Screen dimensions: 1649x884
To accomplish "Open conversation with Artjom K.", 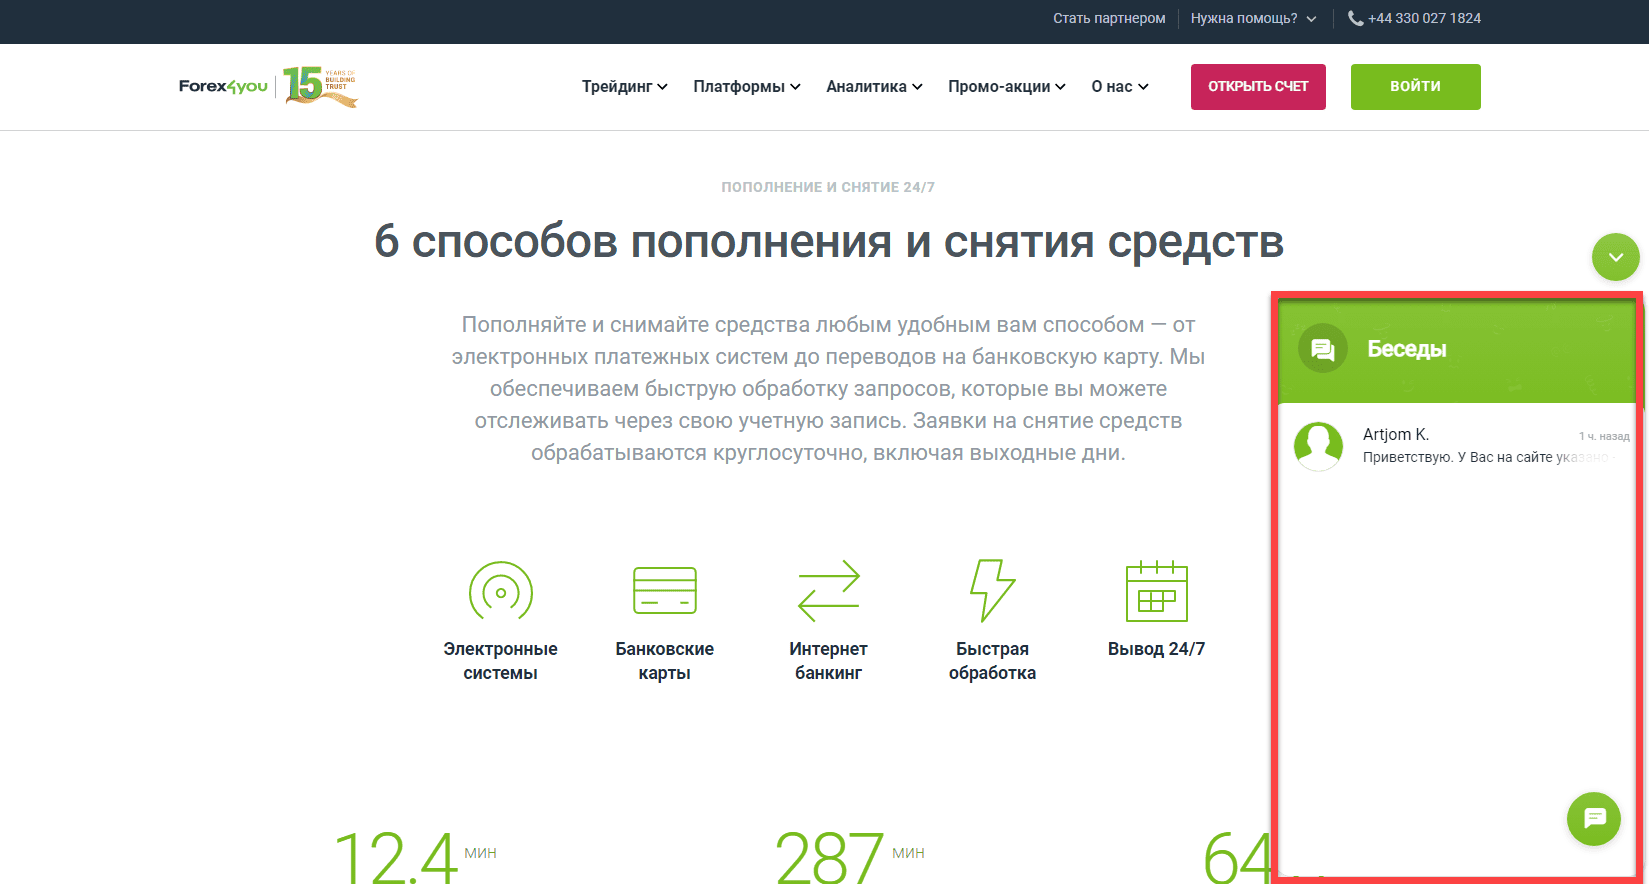I will click(1457, 446).
